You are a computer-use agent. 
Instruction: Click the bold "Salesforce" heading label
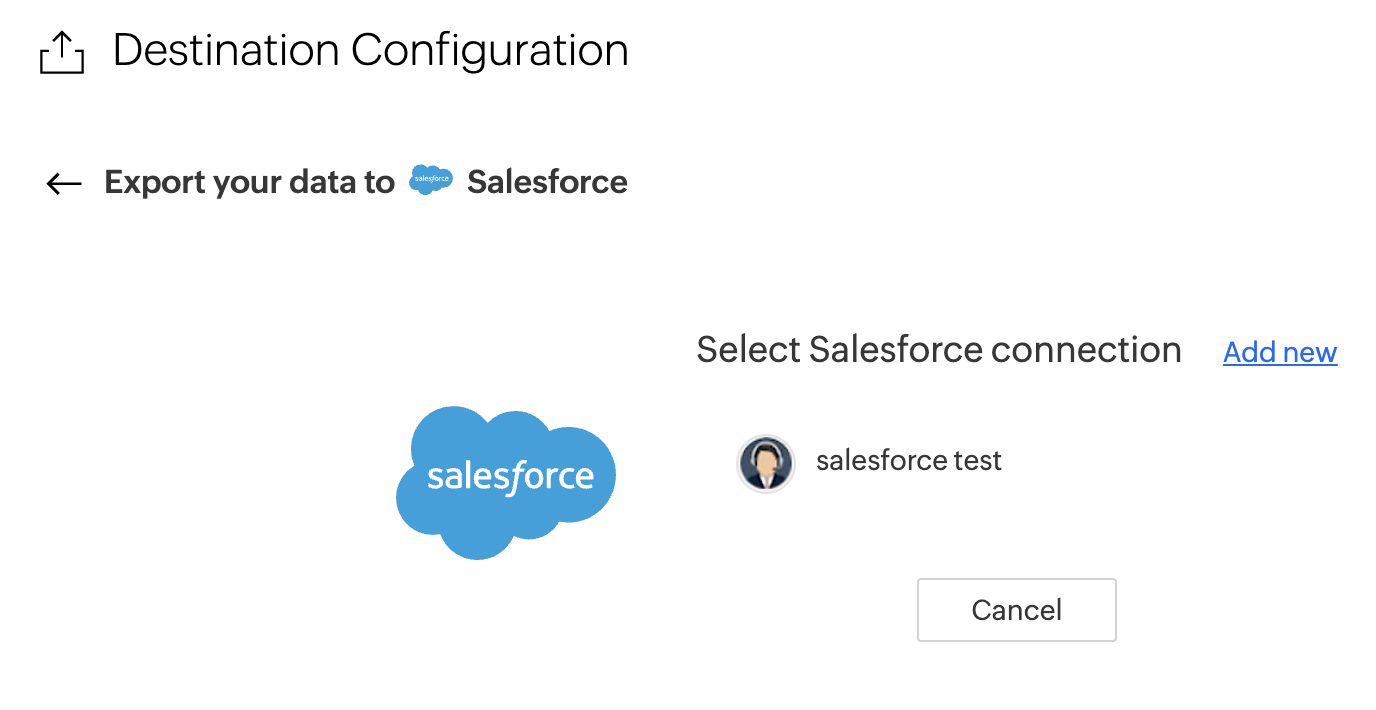(547, 182)
